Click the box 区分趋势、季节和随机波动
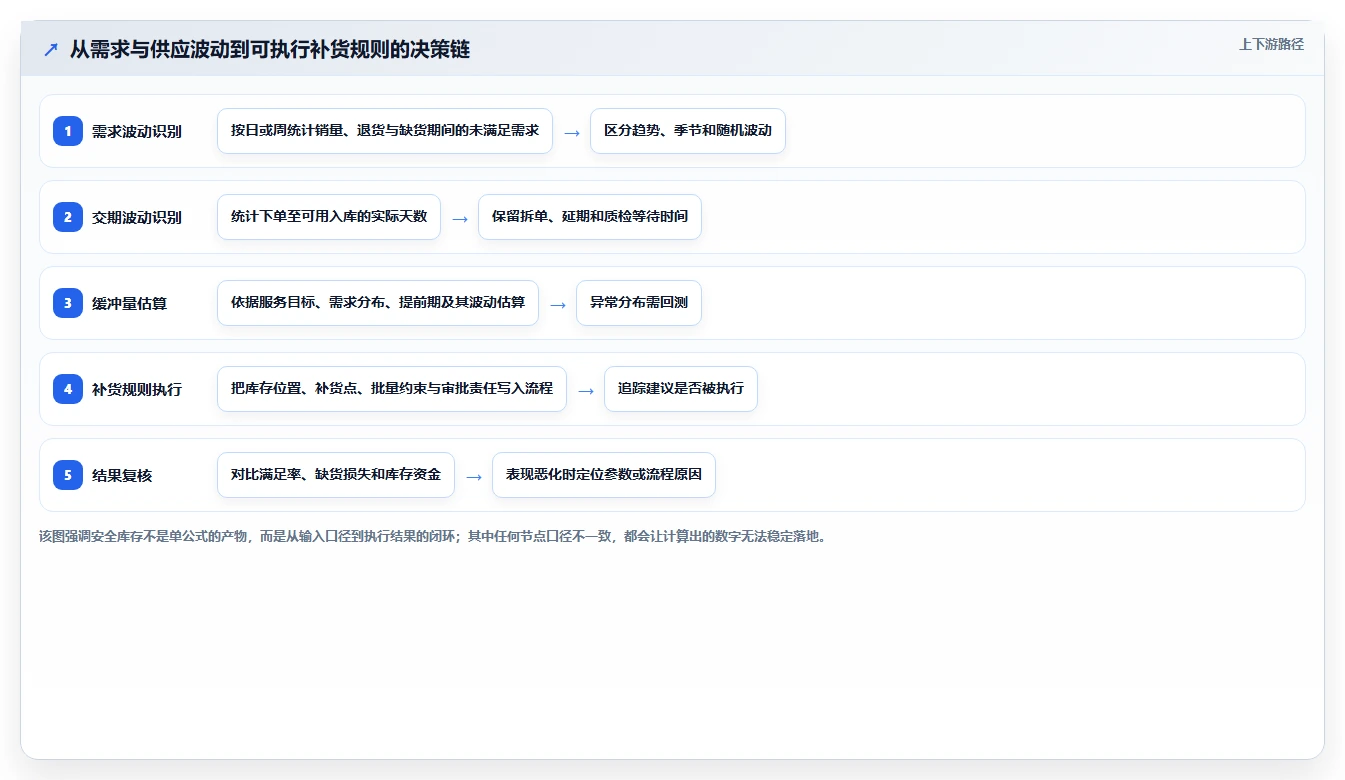 pos(688,131)
